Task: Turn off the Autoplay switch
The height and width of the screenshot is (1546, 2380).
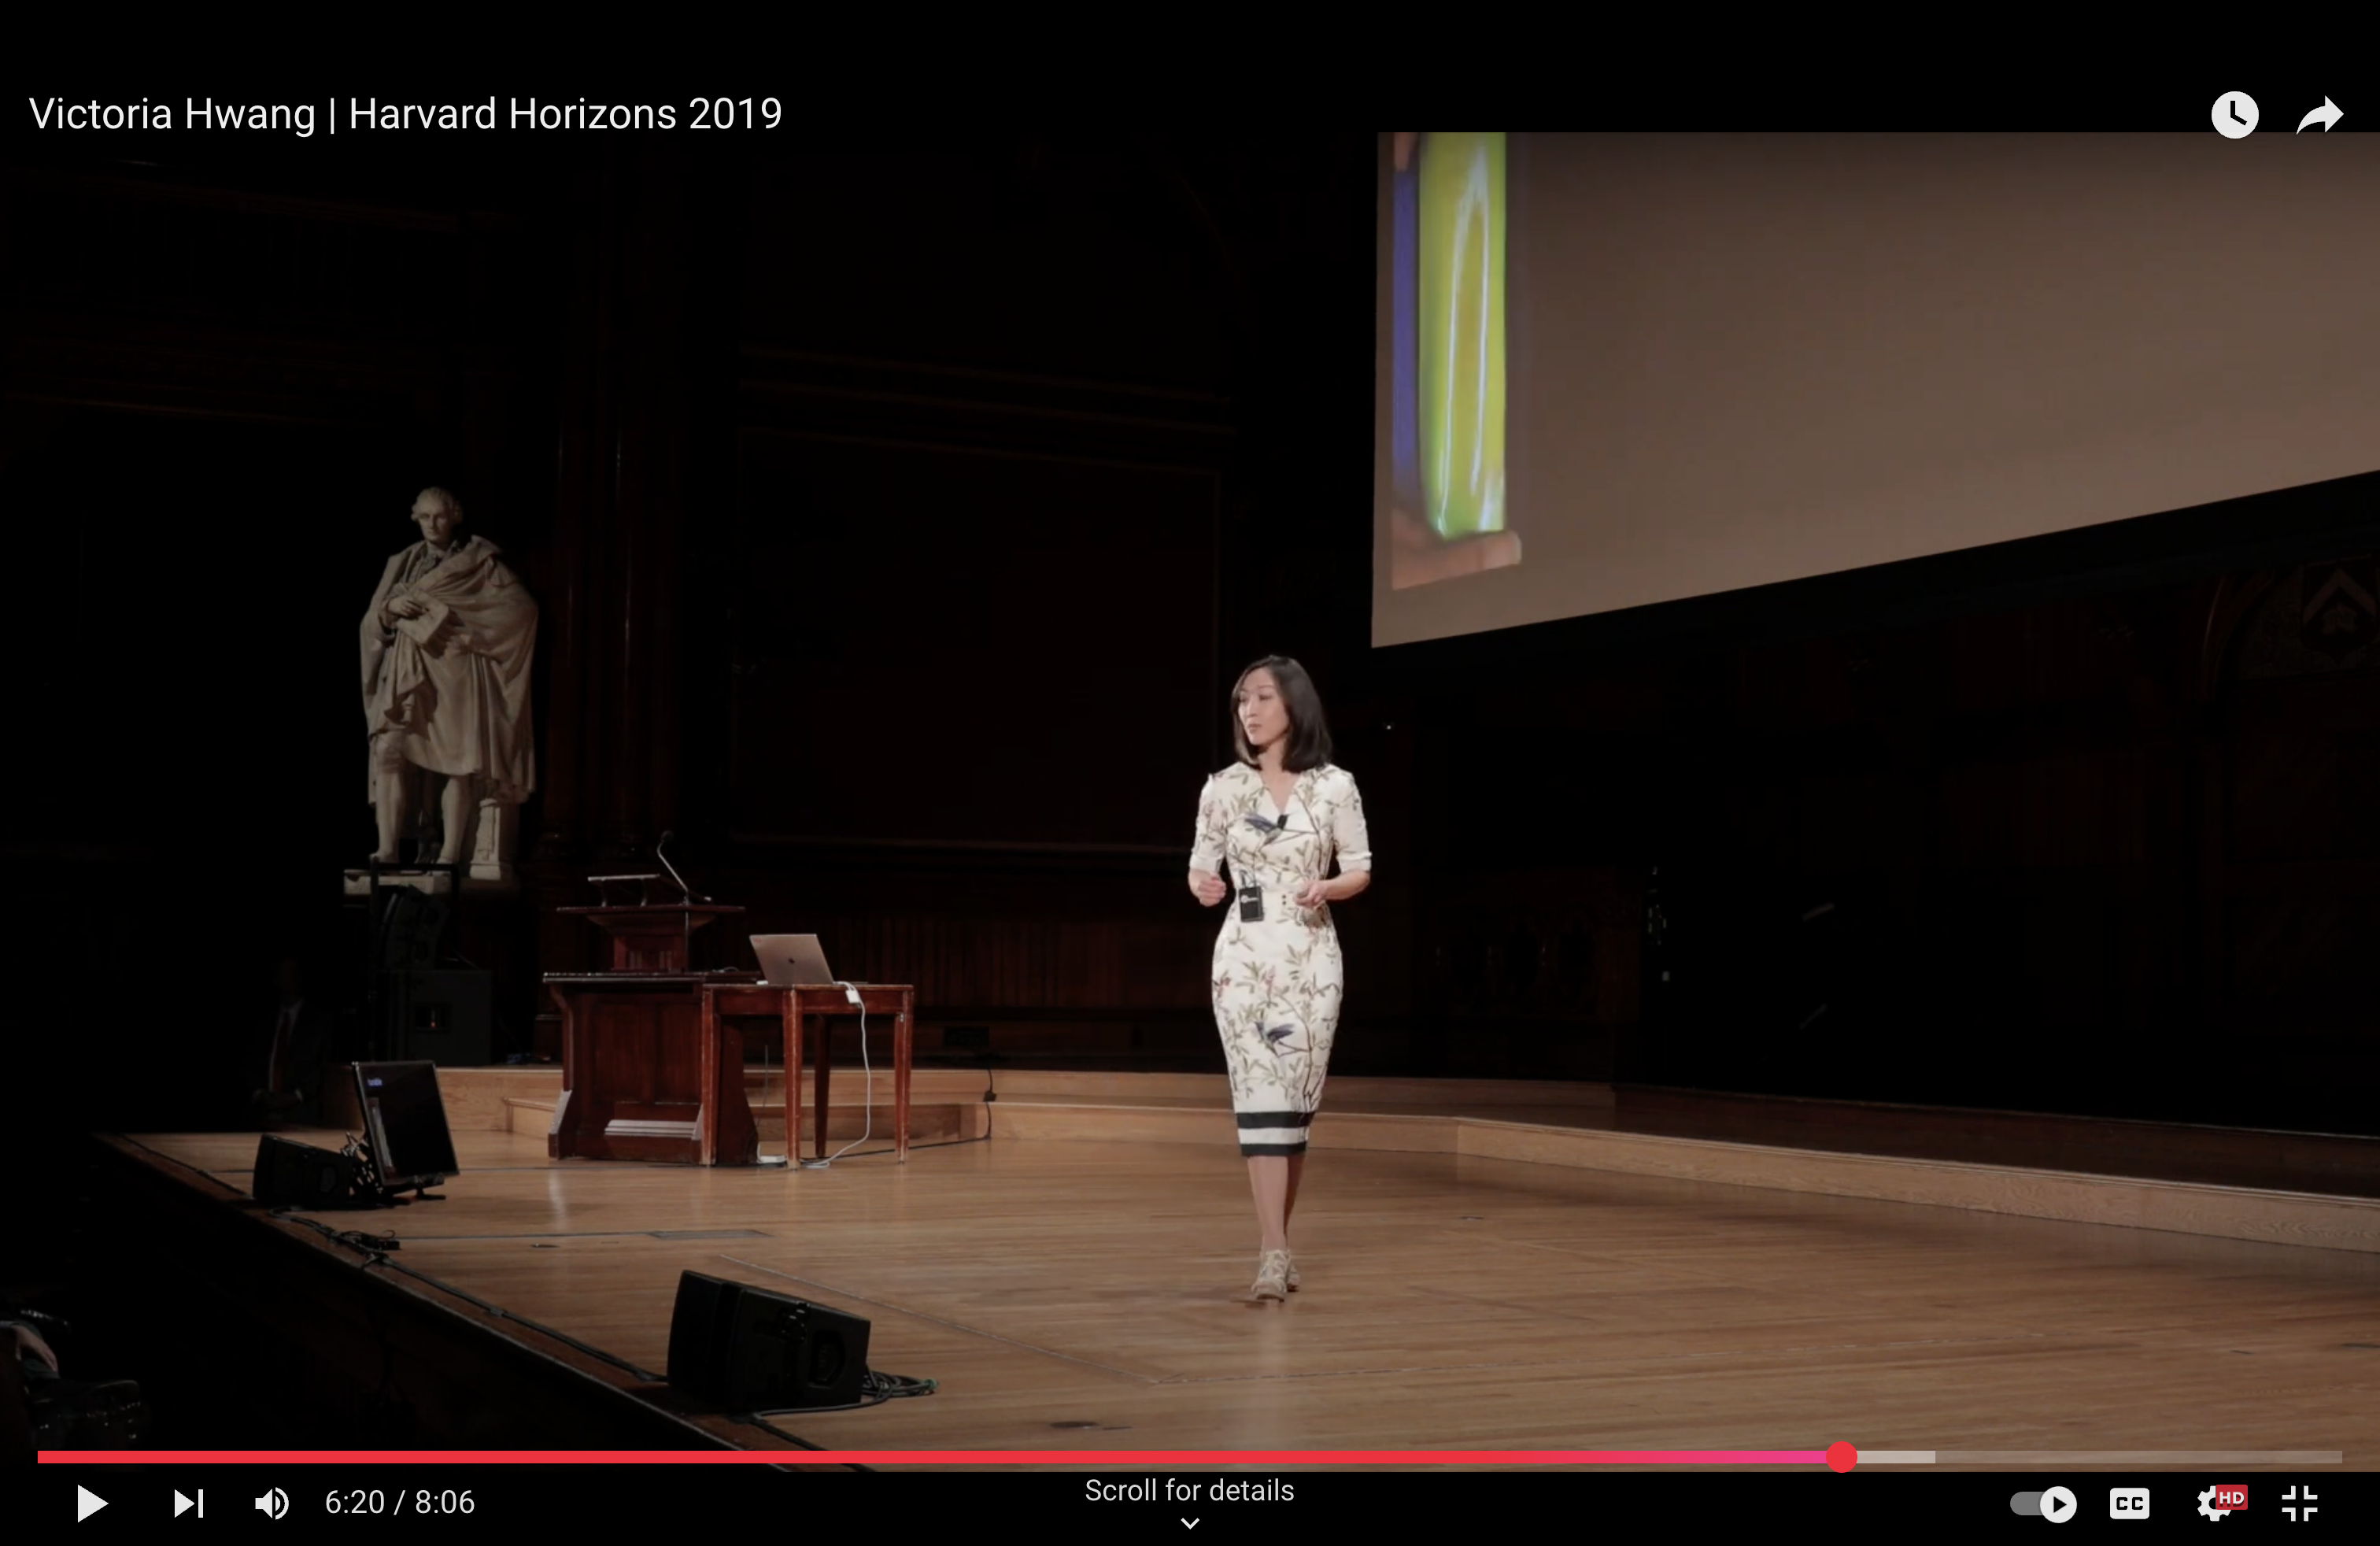Action: pyautogui.click(x=2044, y=1504)
